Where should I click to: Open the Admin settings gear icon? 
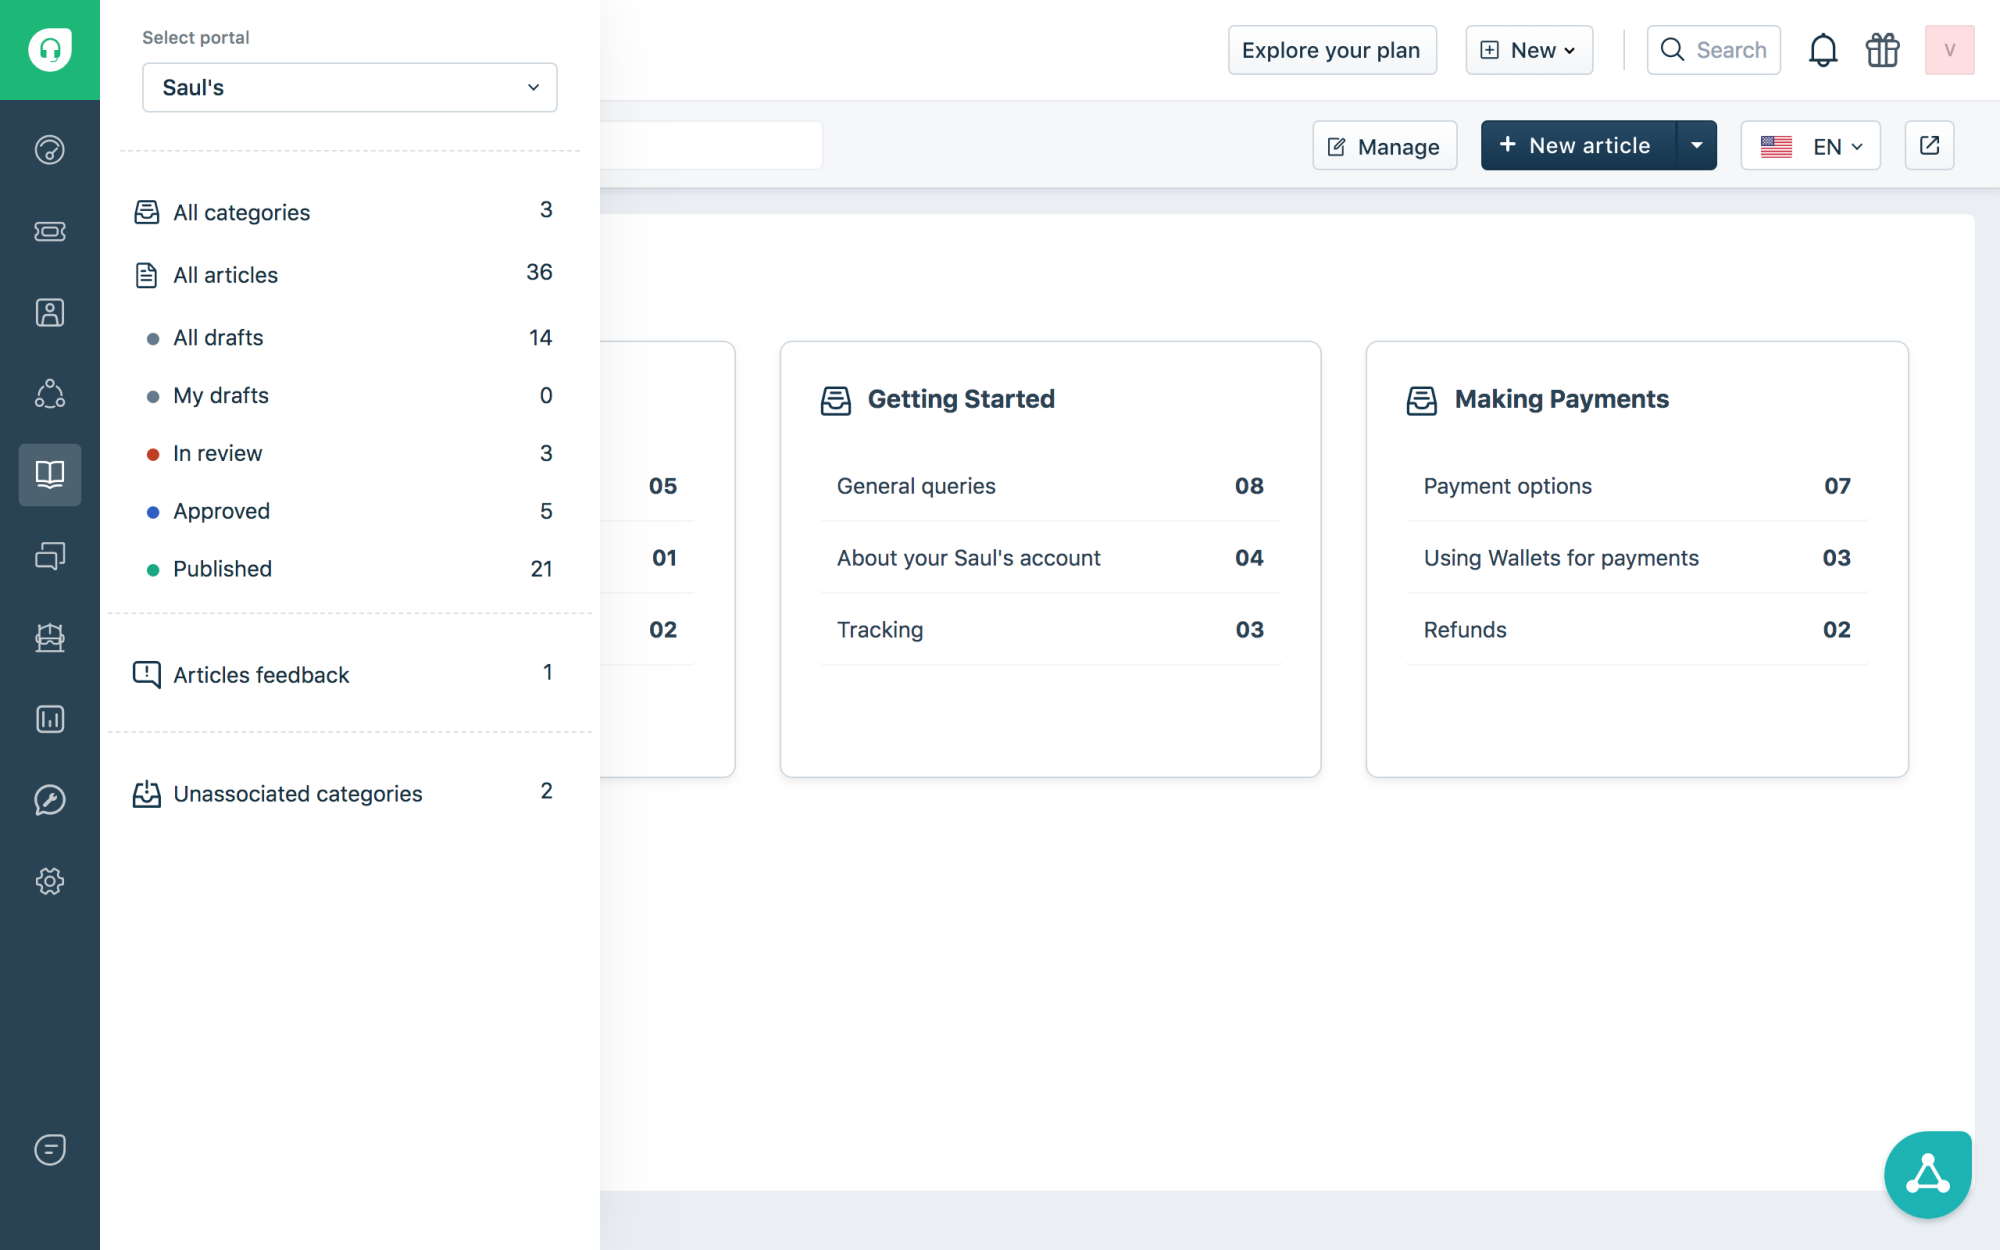[50, 881]
